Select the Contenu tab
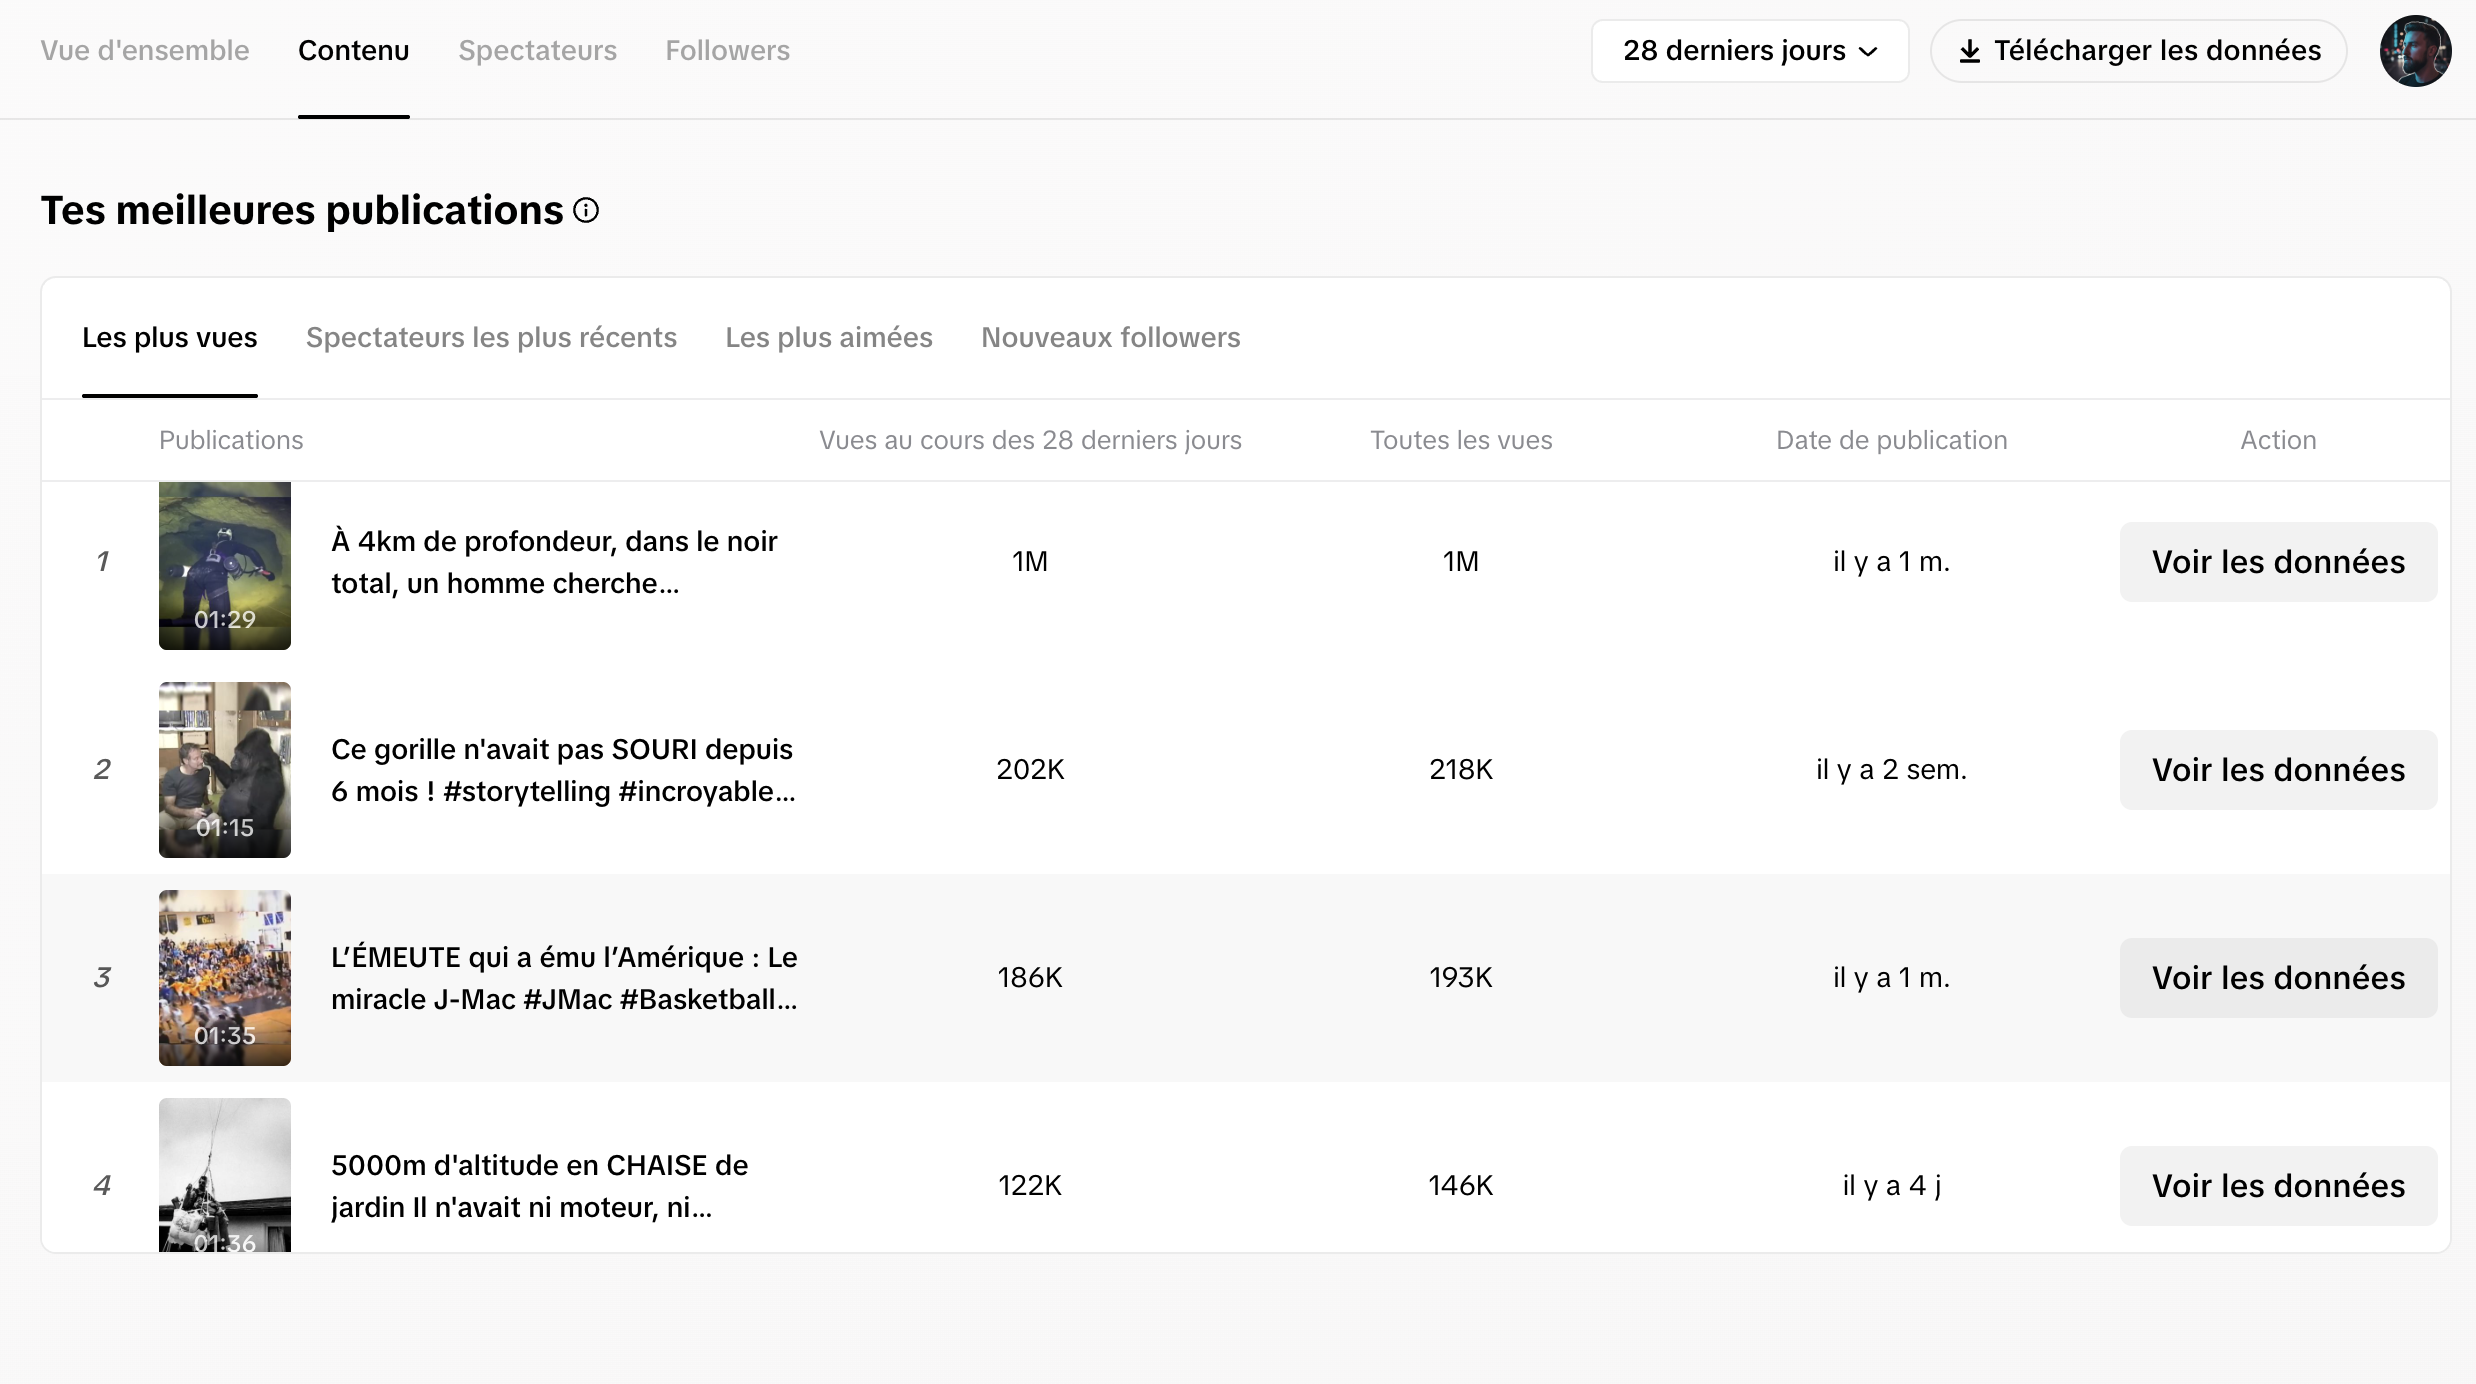The width and height of the screenshot is (2476, 1384). (353, 50)
